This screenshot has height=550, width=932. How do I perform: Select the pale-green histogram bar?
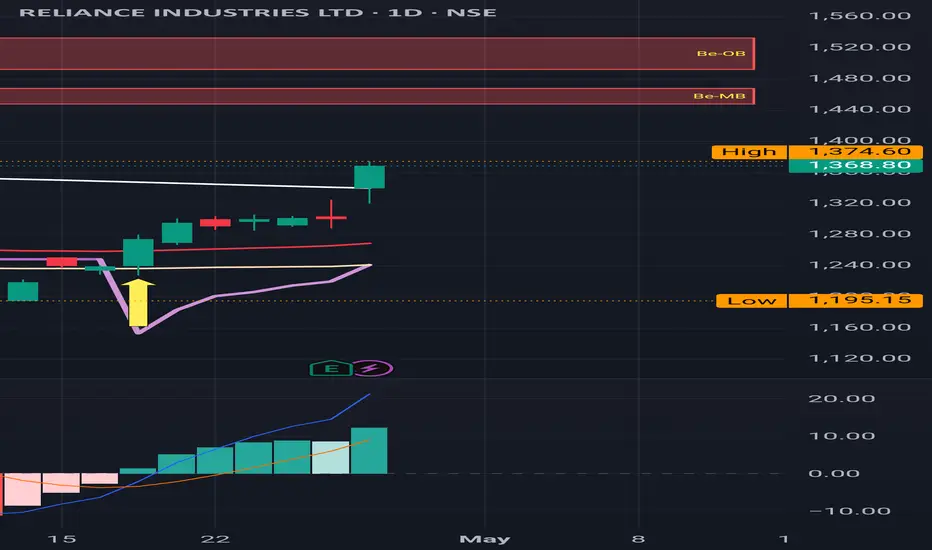tap(330, 458)
